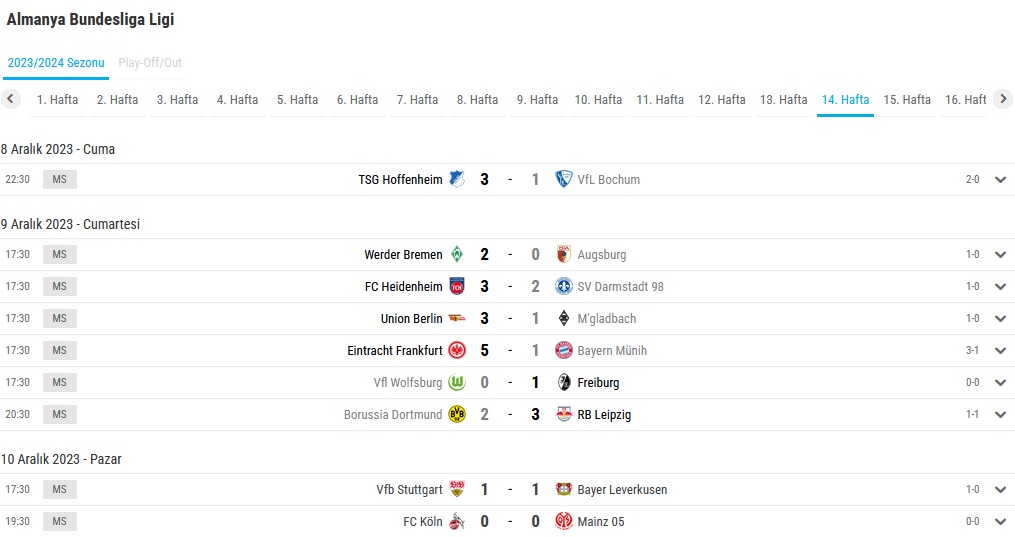Expand the Eintracht Frankfurt match row chevron
The image size is (1015, 537).
1001,351
